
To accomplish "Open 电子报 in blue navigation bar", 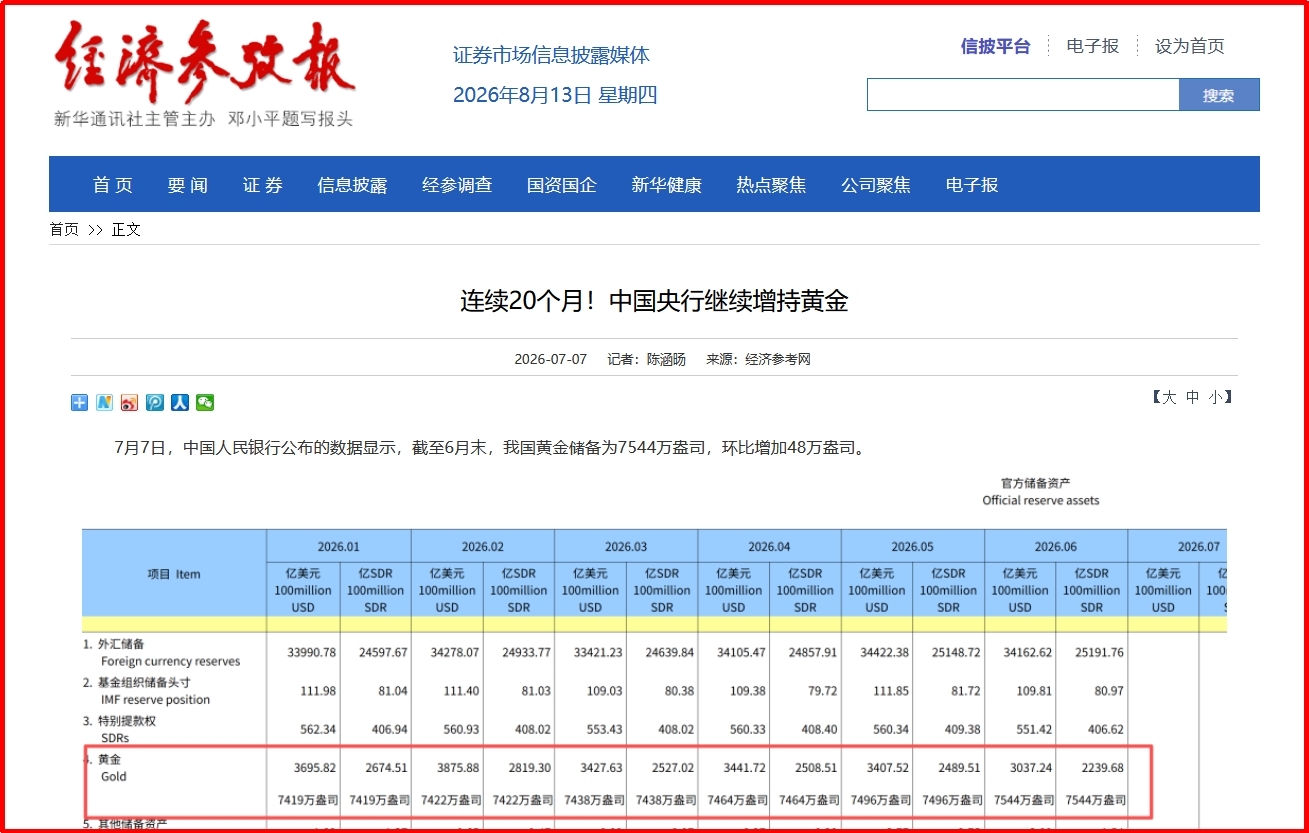I will coord(972,185).
